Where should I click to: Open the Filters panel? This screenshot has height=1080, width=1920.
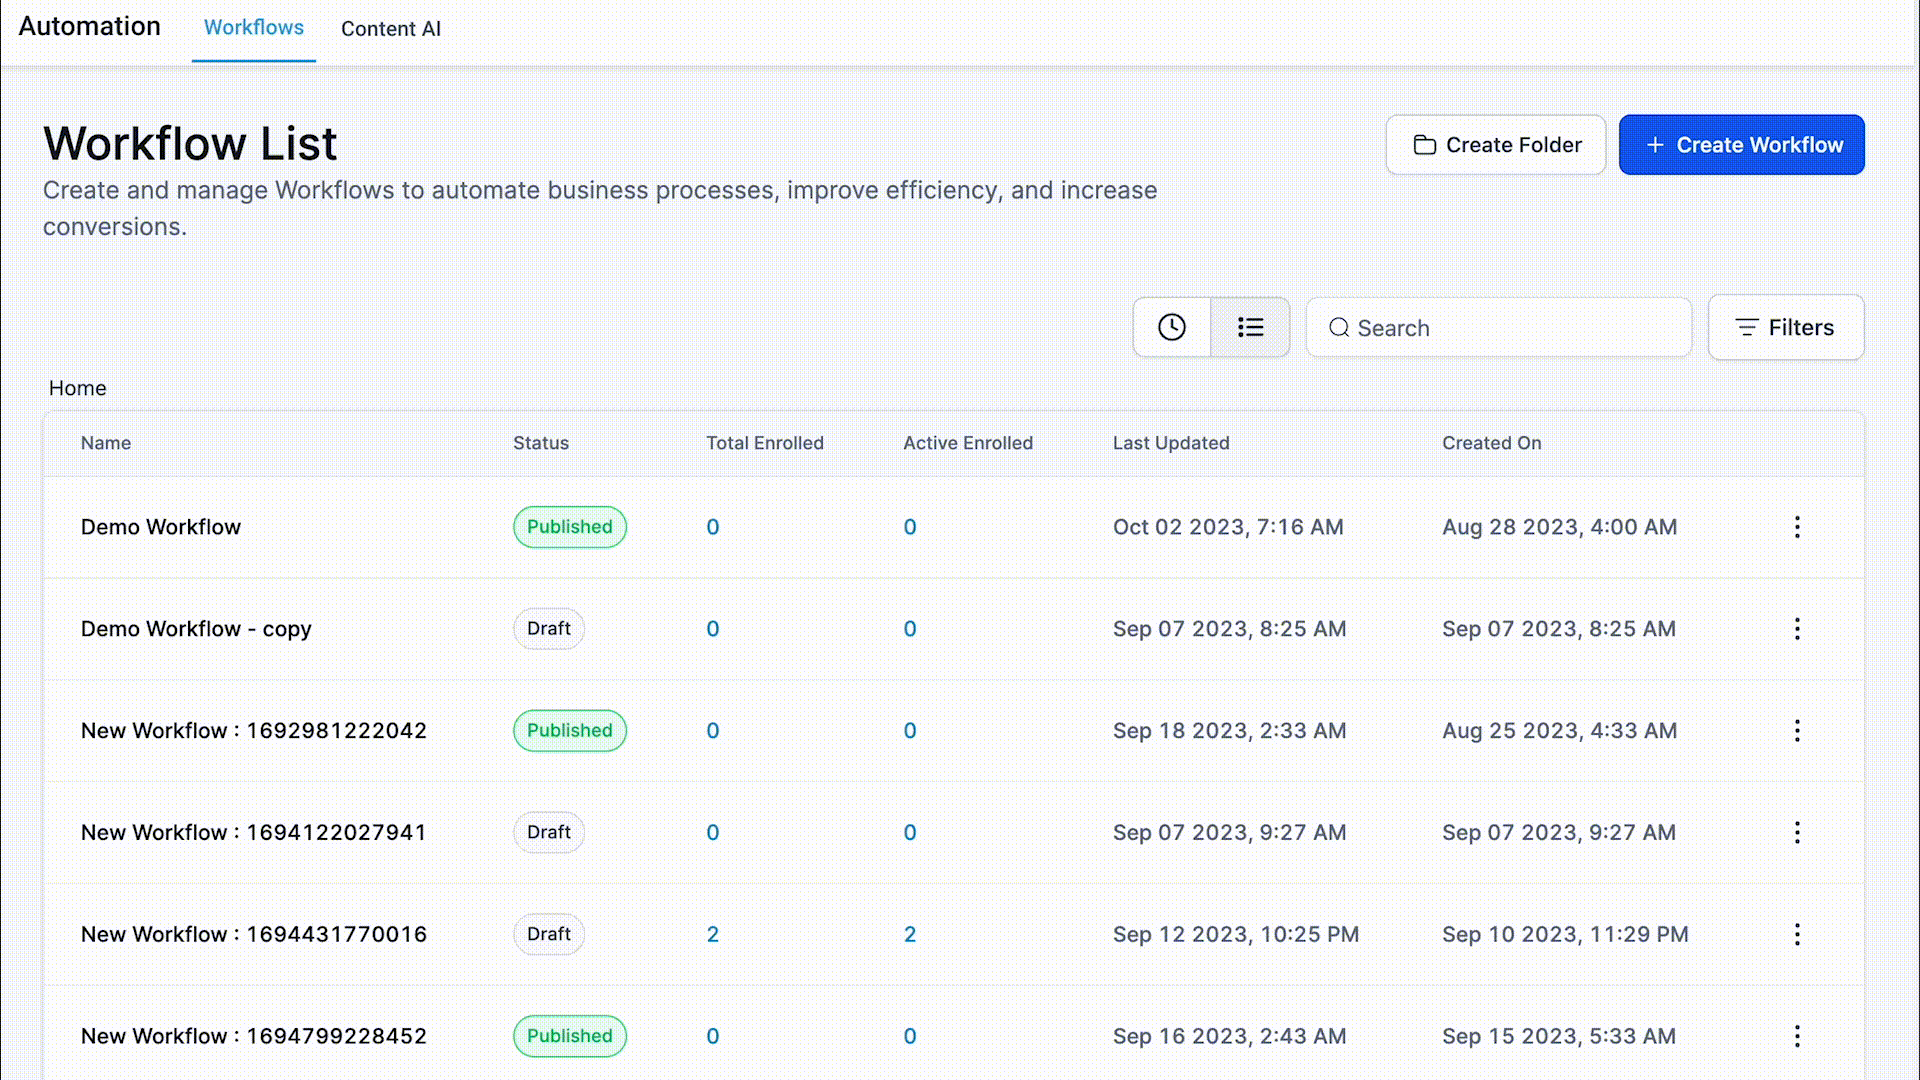tap(1785, 327)
